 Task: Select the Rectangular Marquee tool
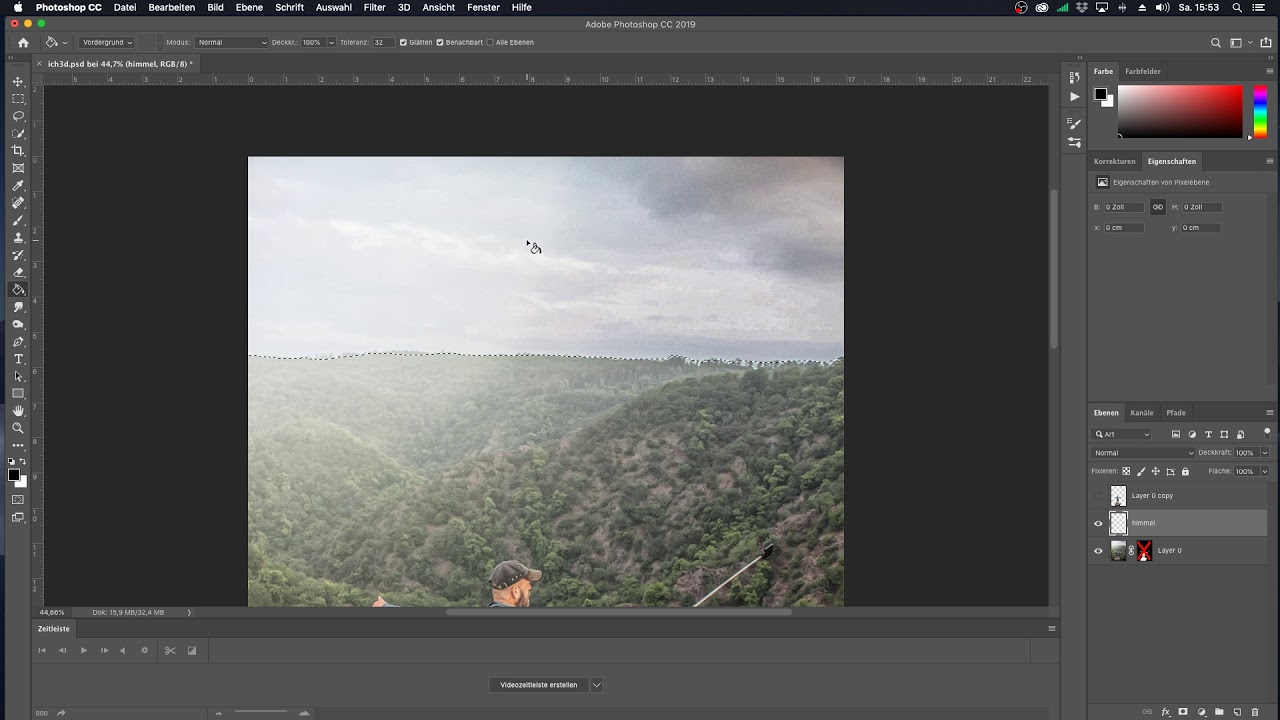[18, 98]
